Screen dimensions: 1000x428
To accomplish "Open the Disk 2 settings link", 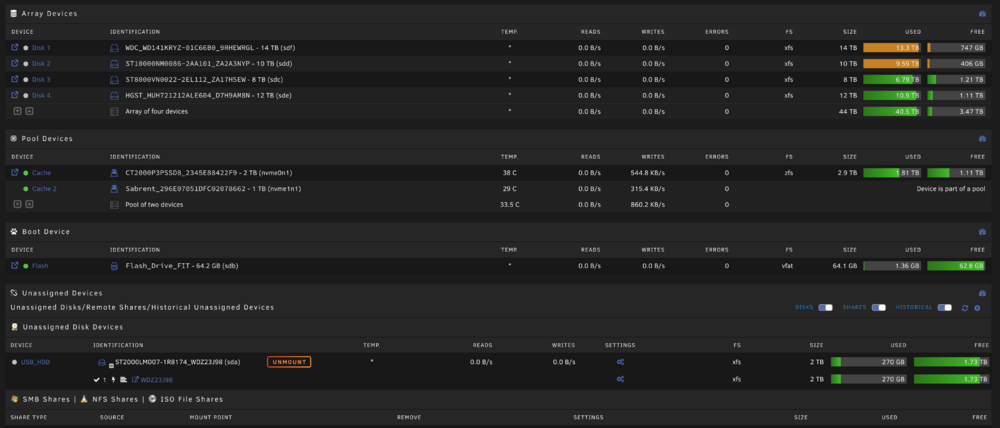I will tap(41, 64).
